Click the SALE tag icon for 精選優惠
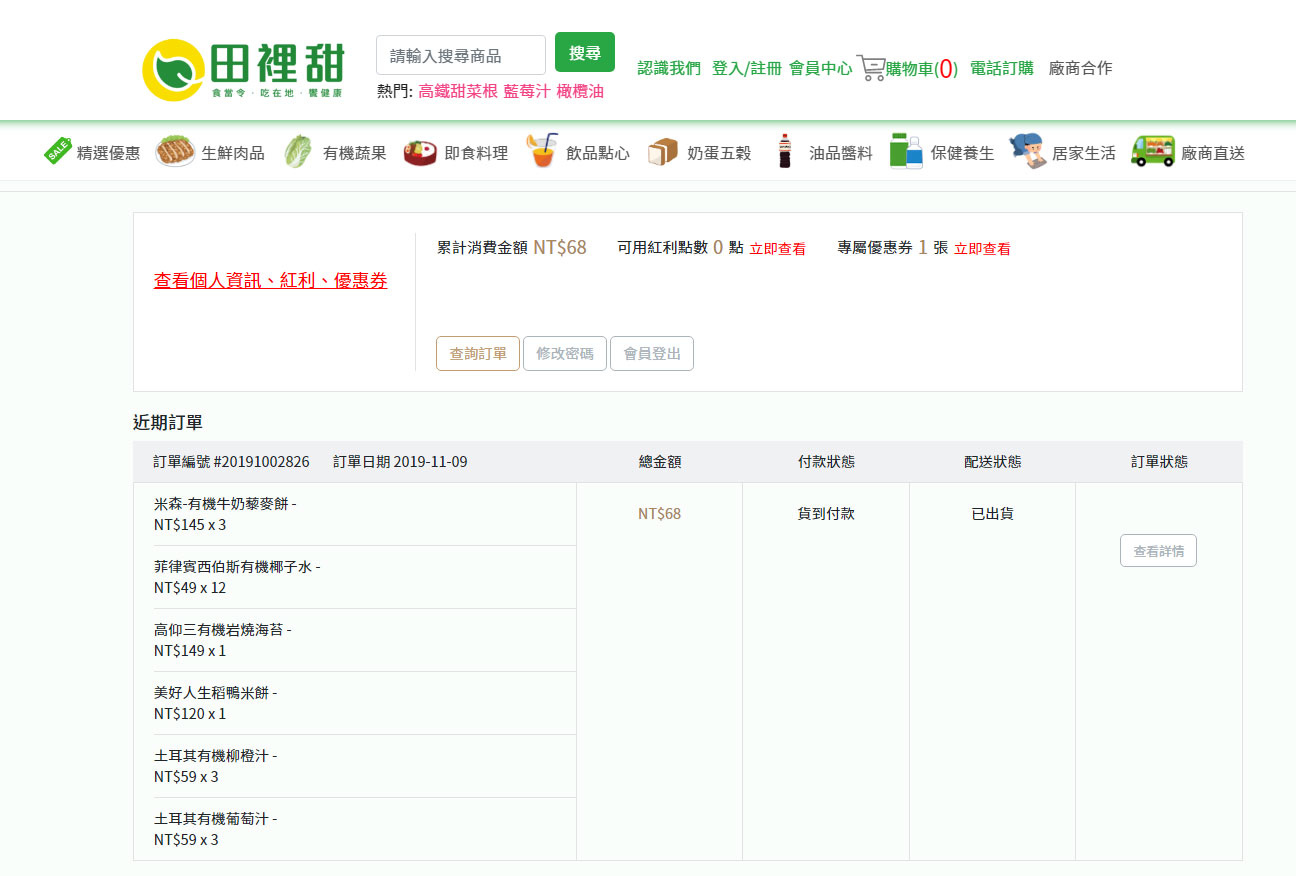The height and width of the screenshot is (876, 1296). 57,151
